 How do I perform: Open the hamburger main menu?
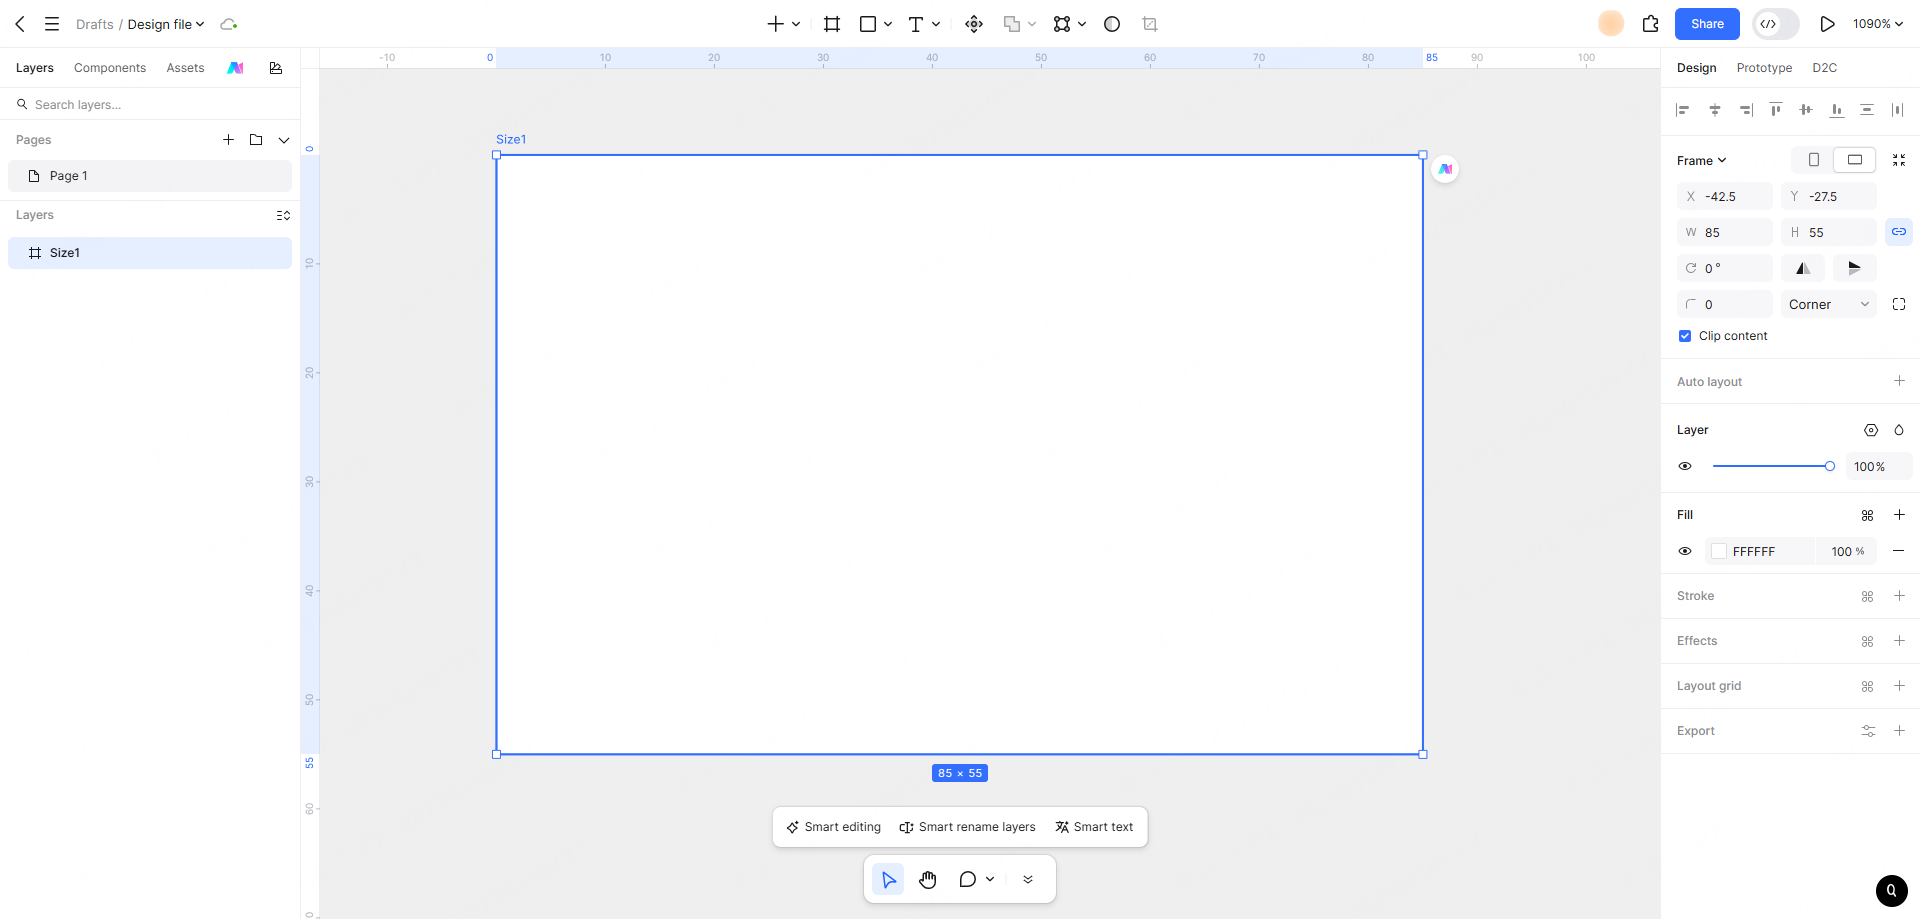click(x=52, y=24)
